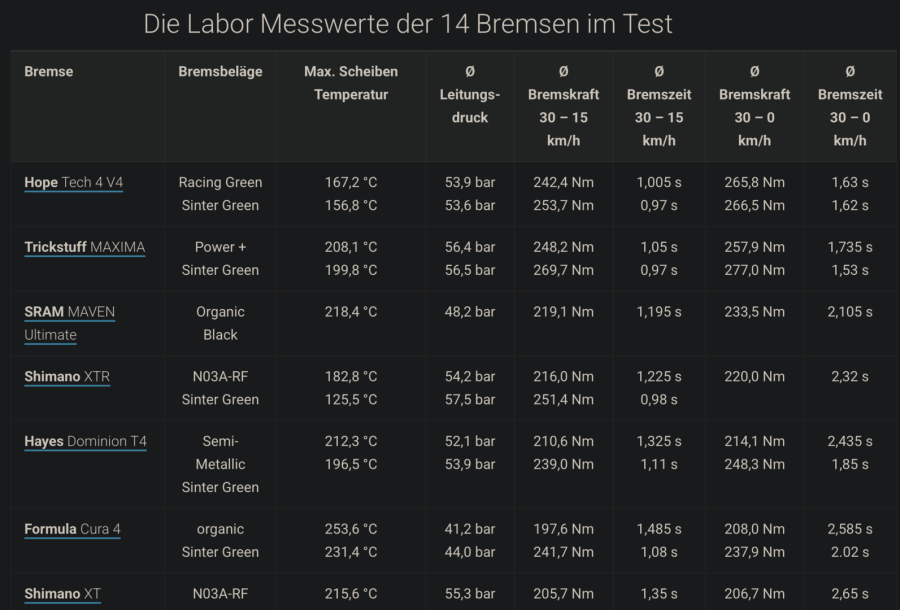Click the 2,105 s braking time value

(850, 312)
